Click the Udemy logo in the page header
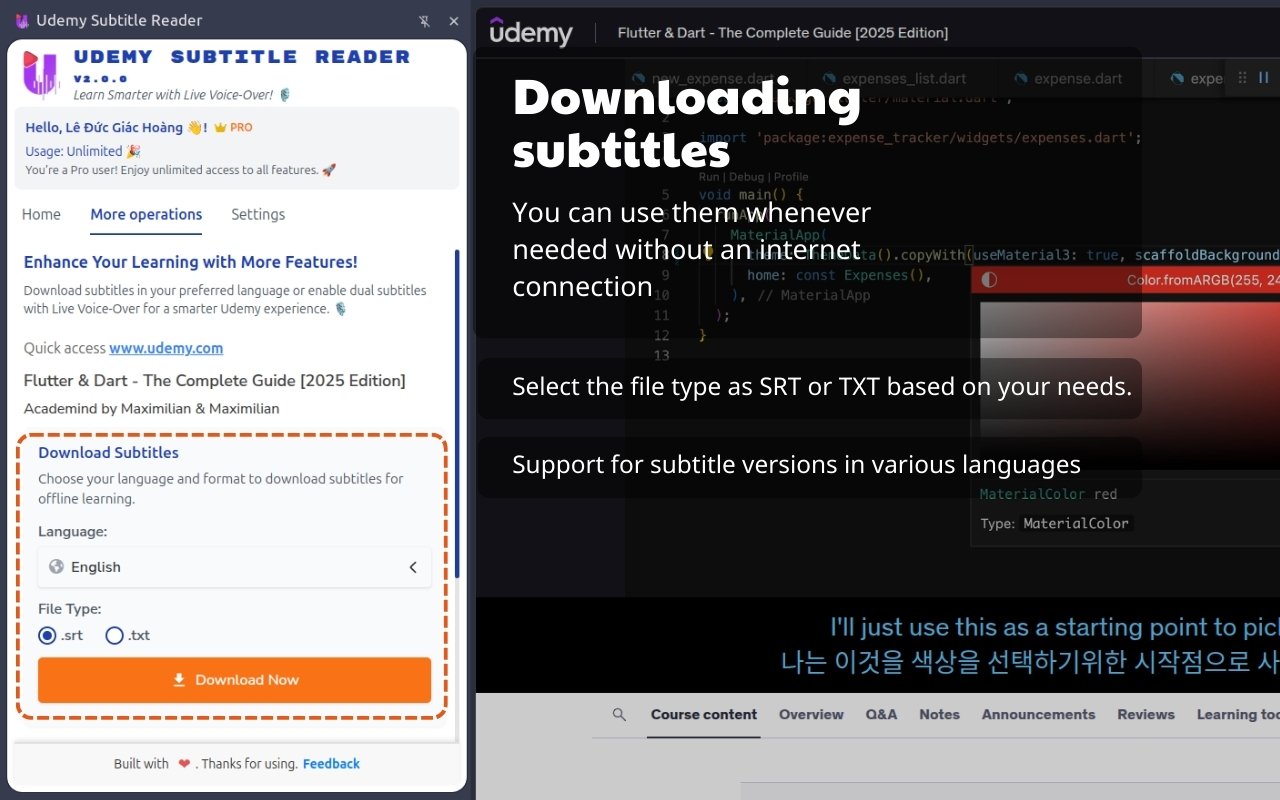The width and height of the screenshot is (1280, 800). click(x=531, y=32)
